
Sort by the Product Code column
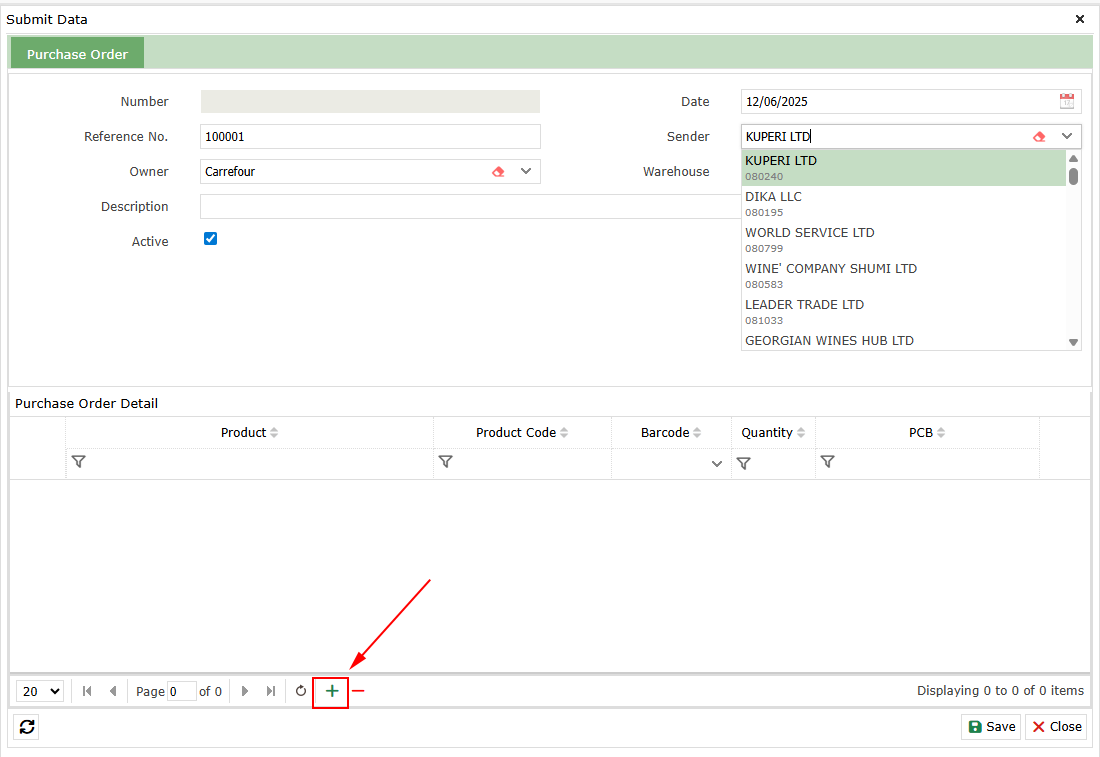pos(522,433)
